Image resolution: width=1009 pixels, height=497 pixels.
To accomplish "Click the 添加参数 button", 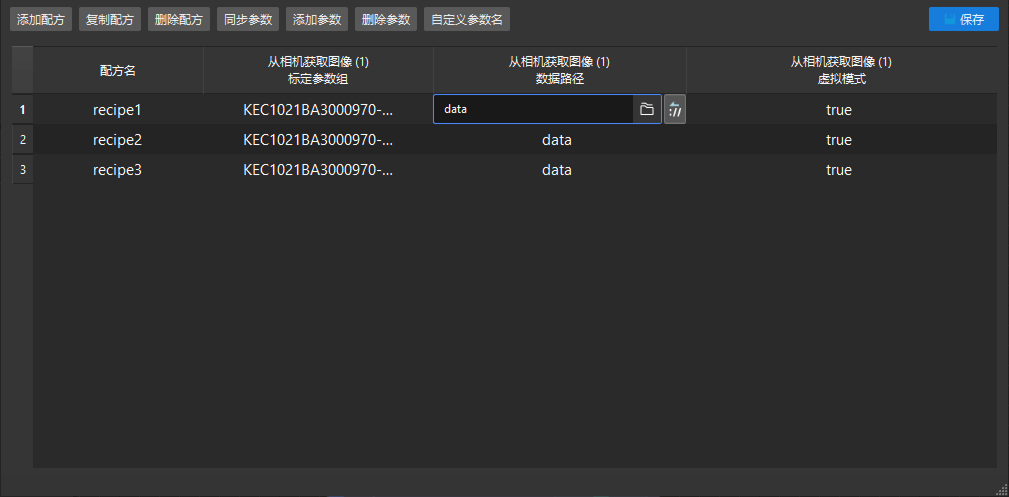I will (317, 19).
